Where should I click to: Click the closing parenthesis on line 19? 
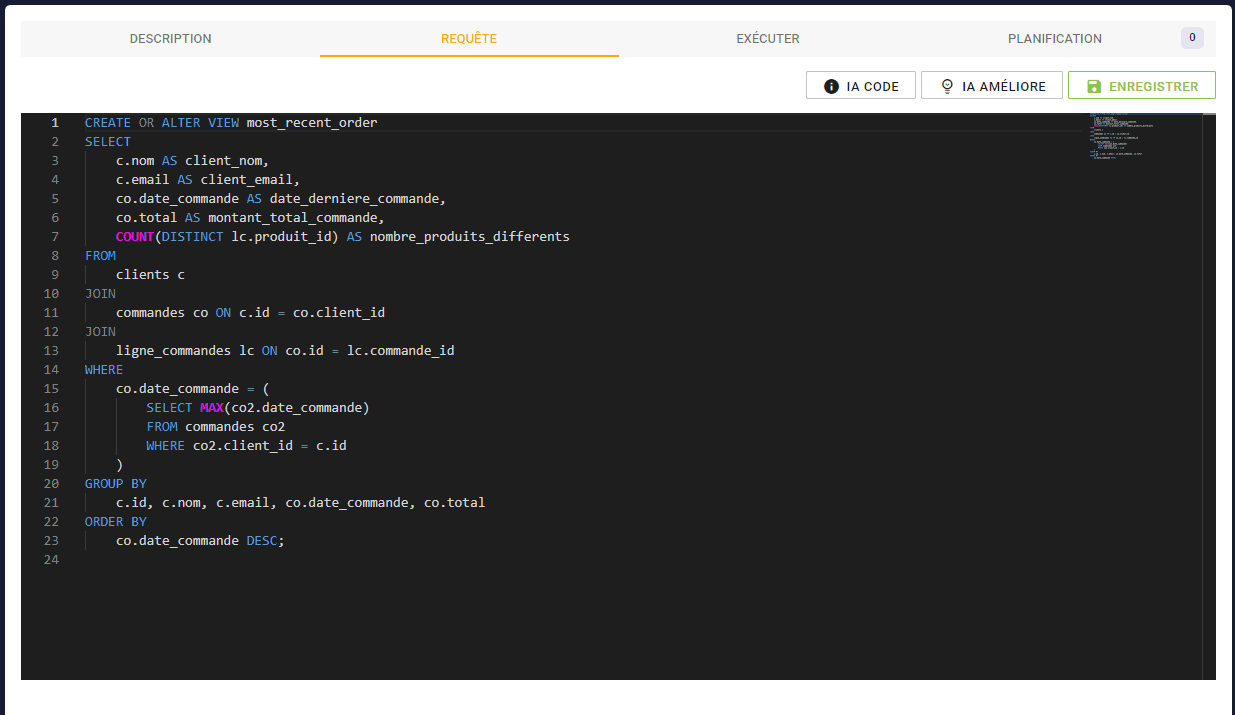pyautogui.click(x=120, y=465)
